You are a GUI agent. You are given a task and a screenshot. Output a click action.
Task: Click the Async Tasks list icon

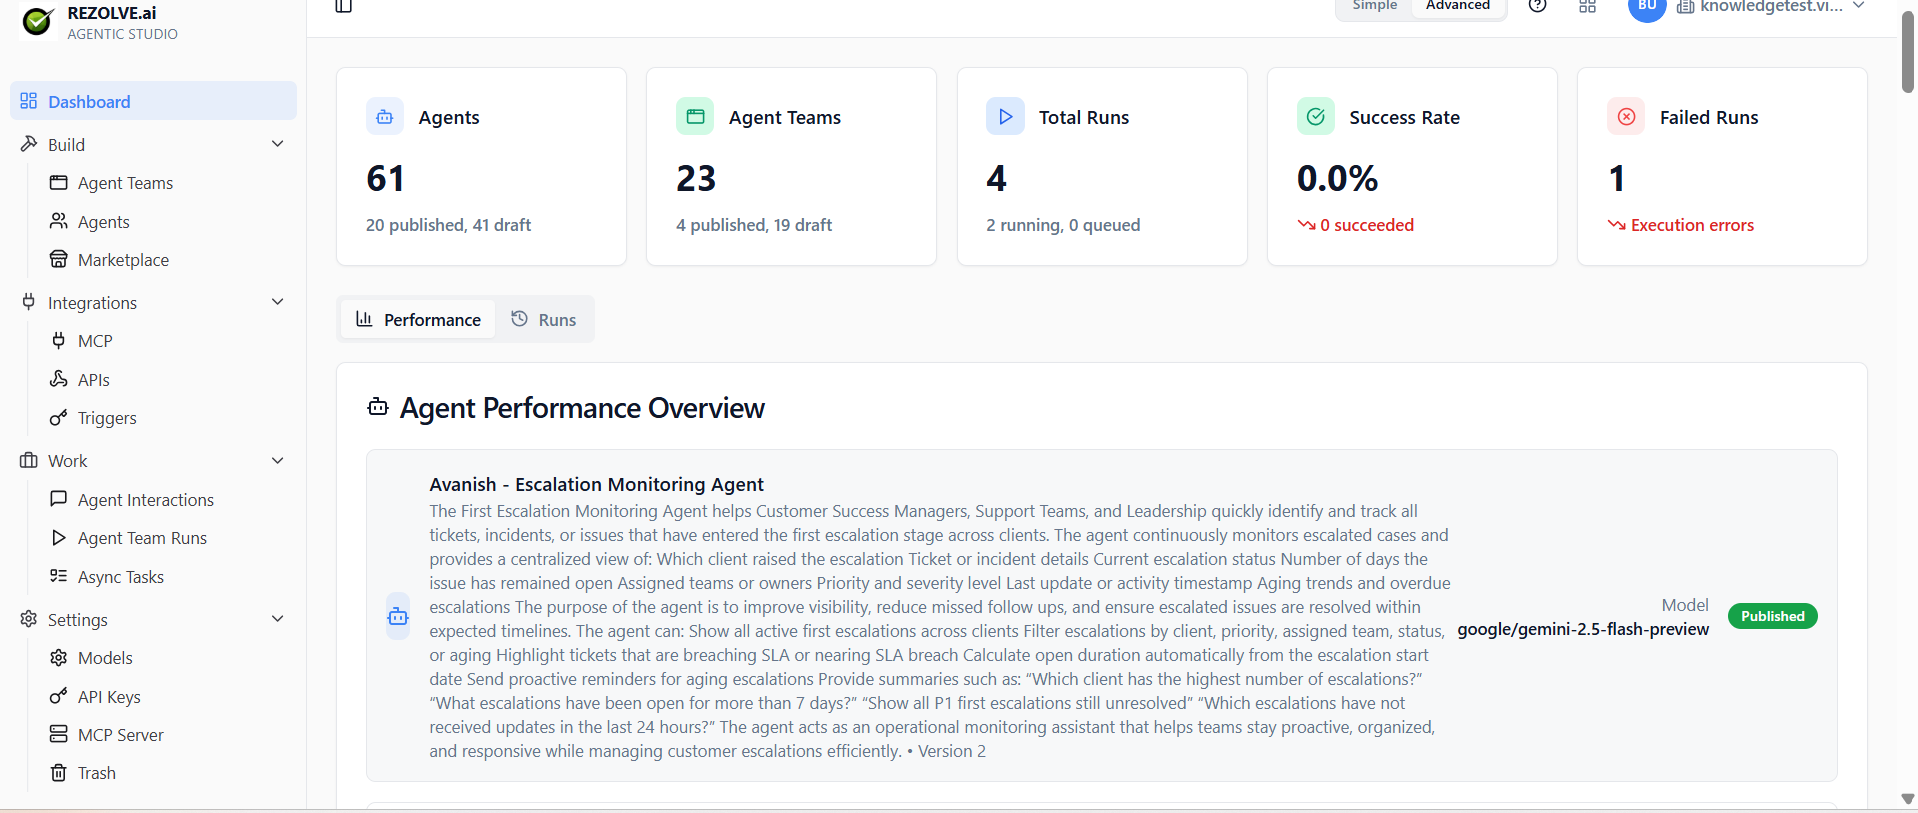coord(59,576)
